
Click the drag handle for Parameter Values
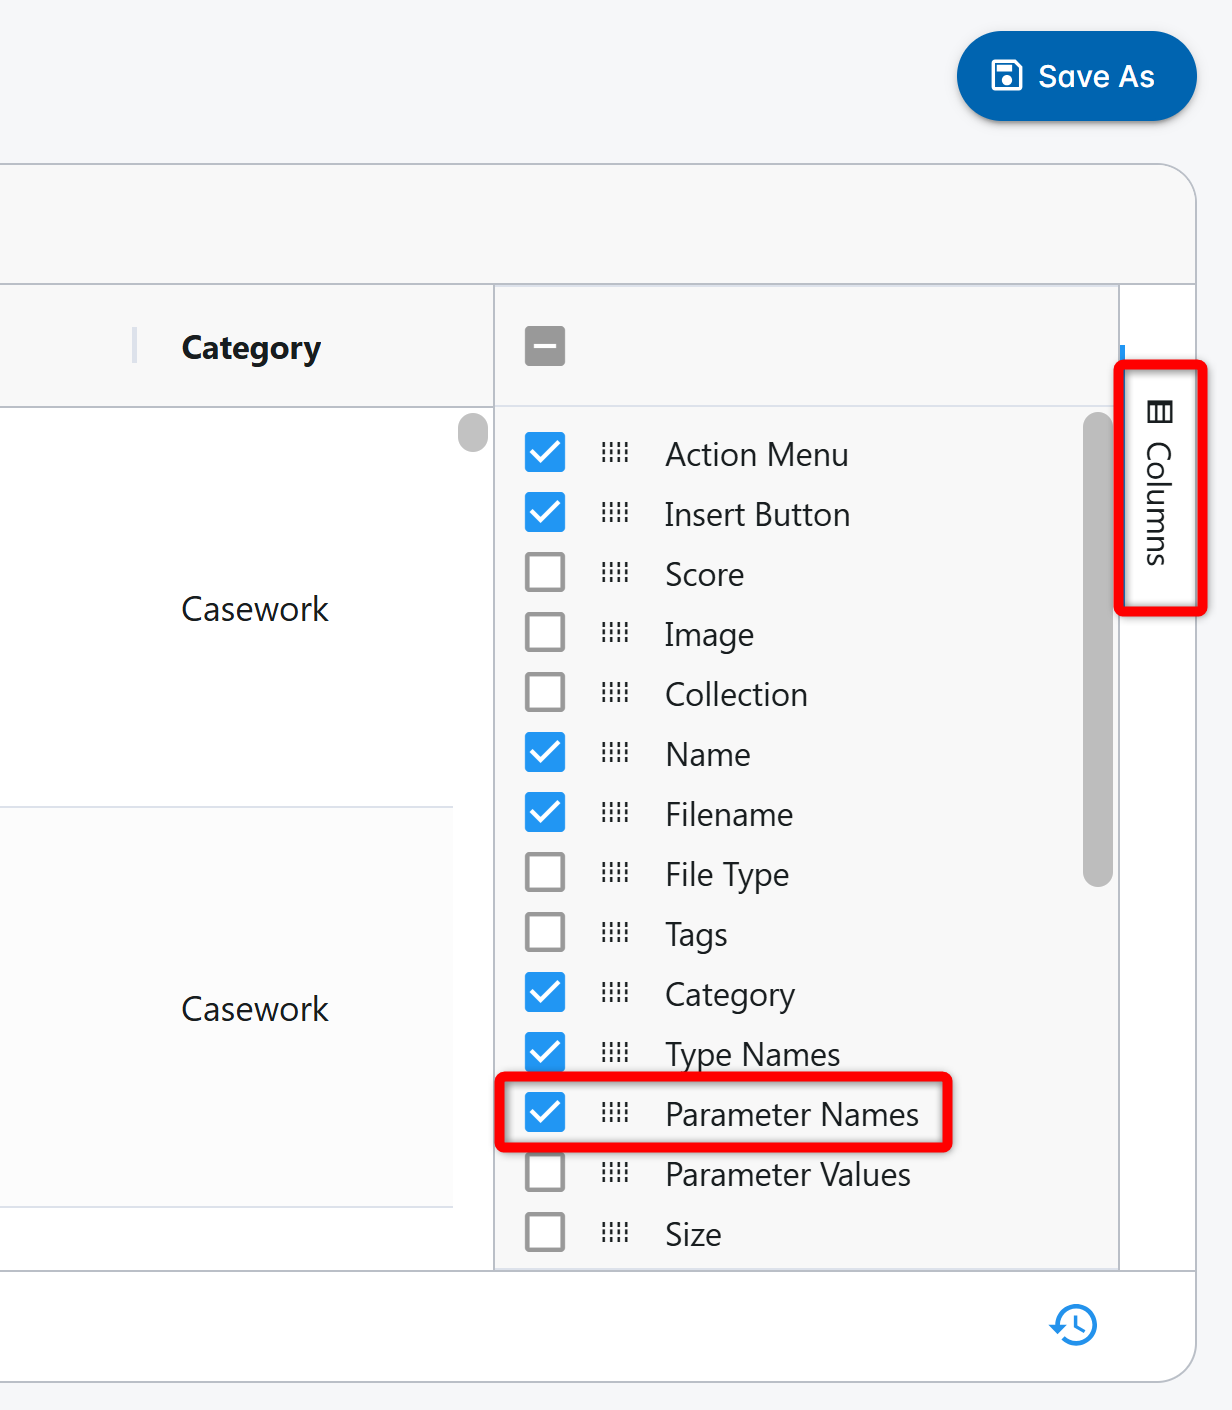[x=615, y=1173]
